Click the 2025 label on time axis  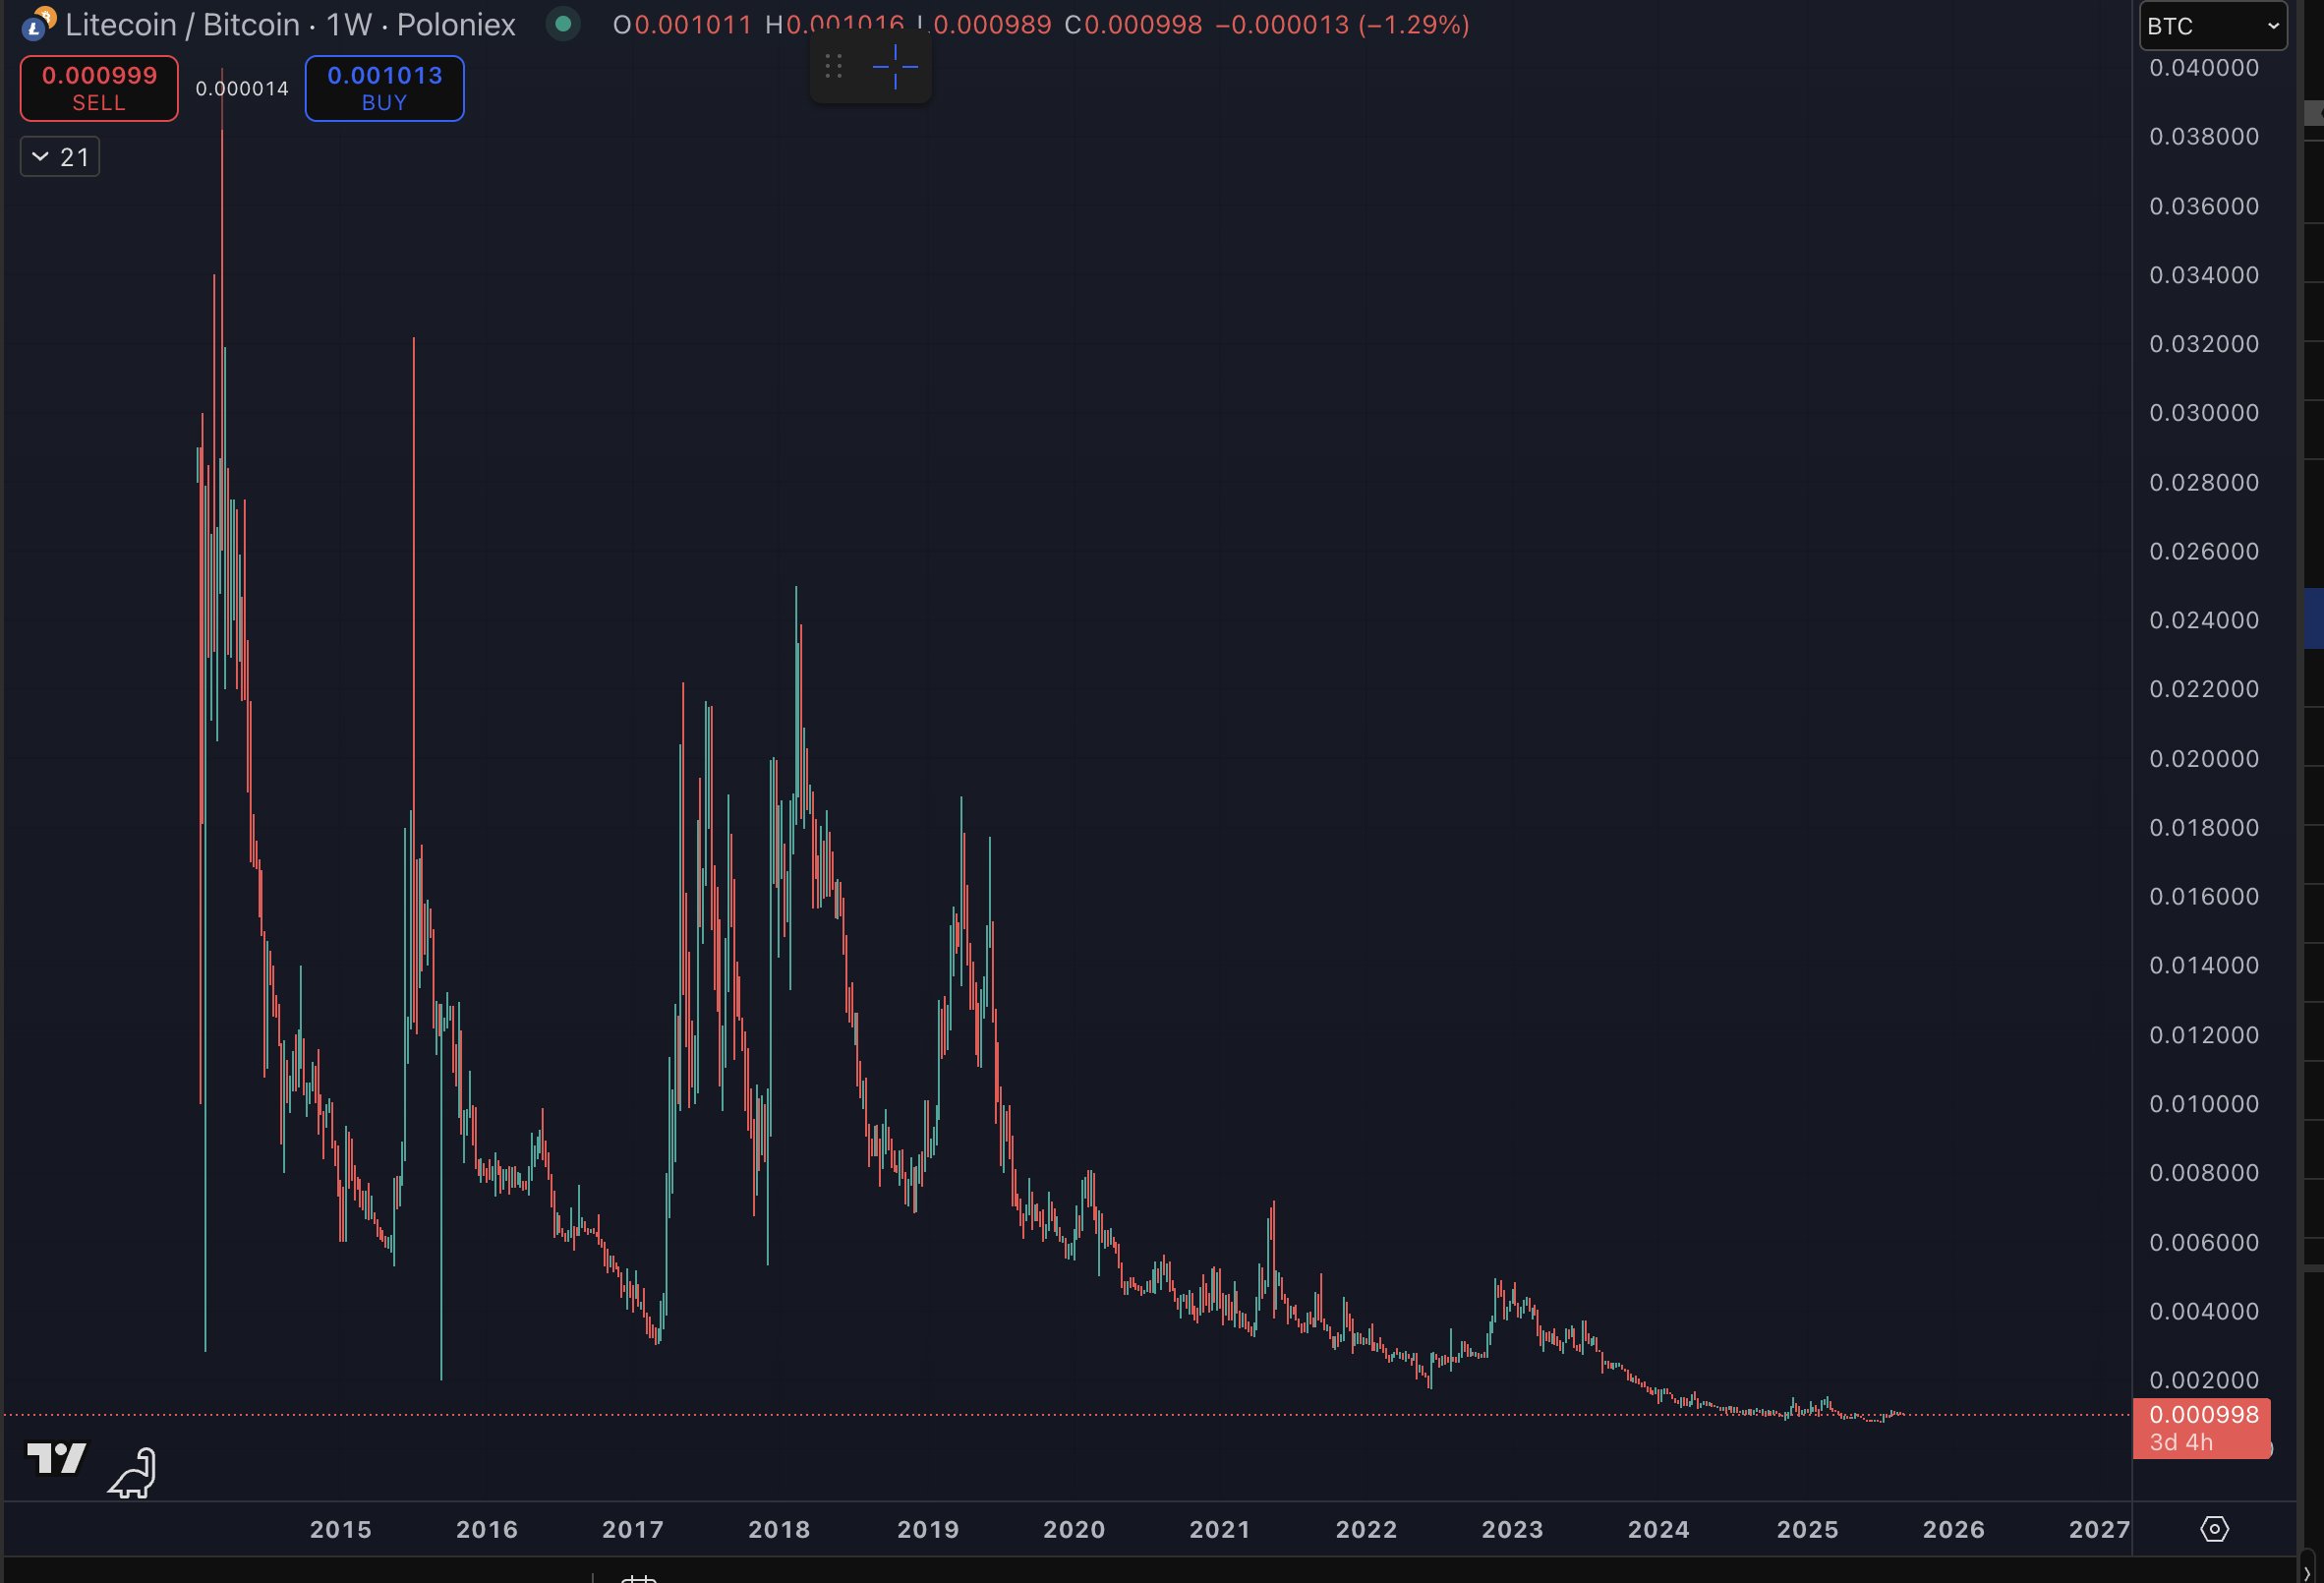click(x=1807, y=1529)
